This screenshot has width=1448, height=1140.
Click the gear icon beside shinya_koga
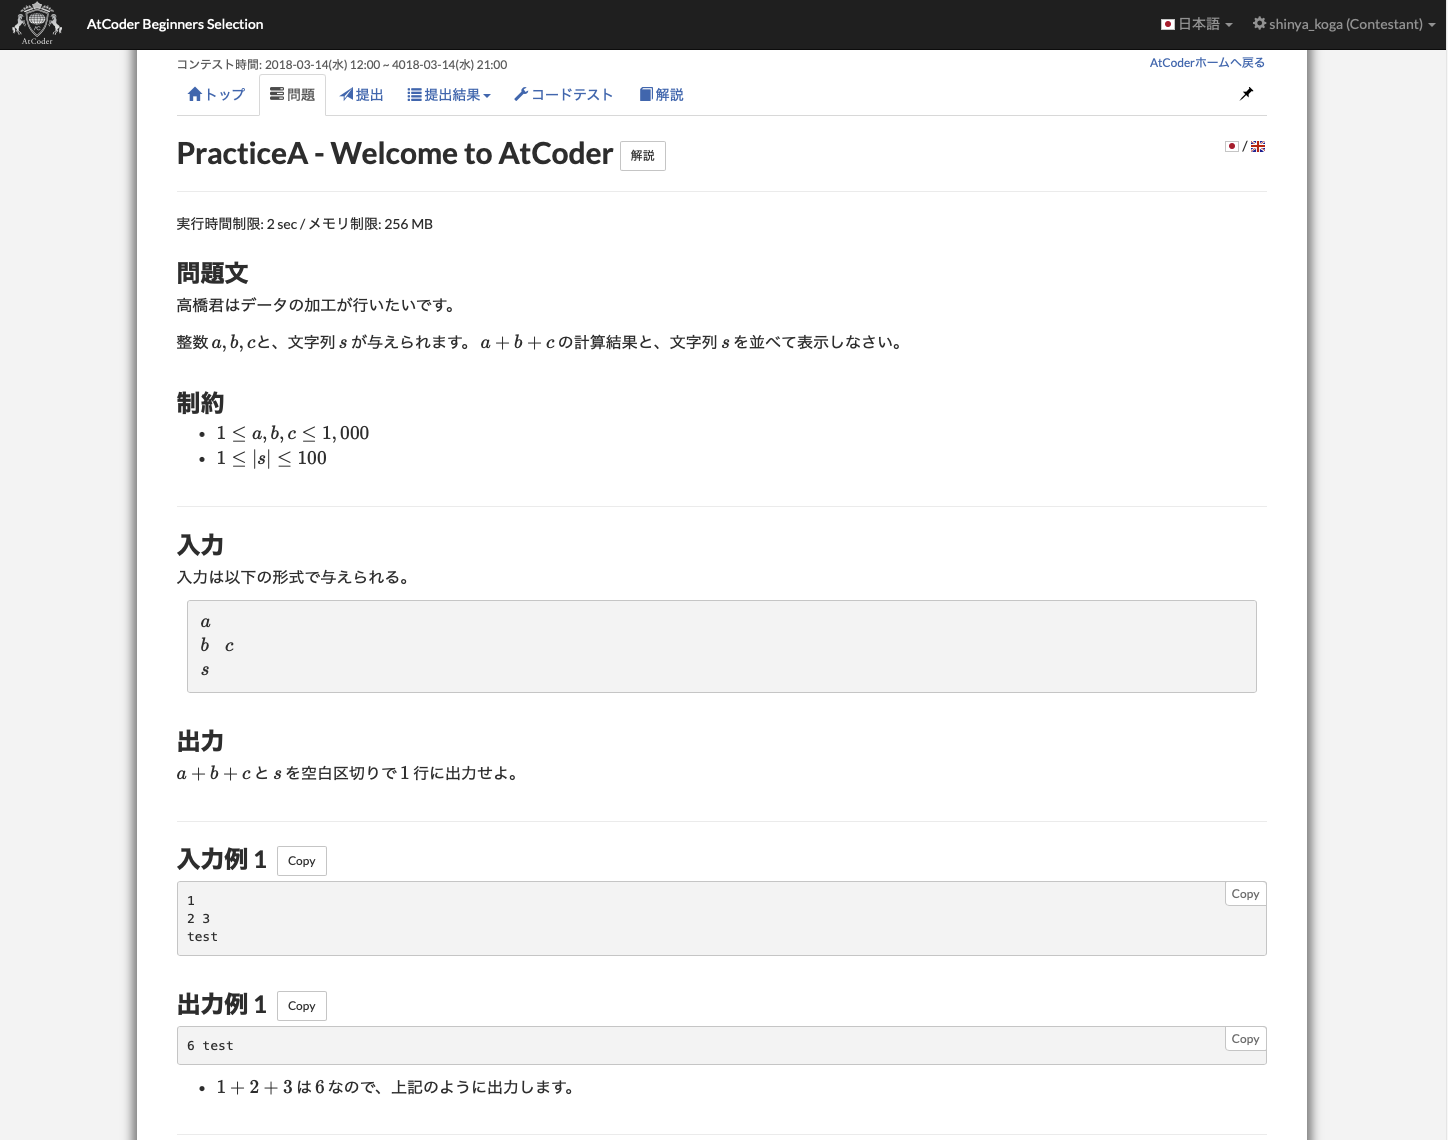[x=1261, y=23]
